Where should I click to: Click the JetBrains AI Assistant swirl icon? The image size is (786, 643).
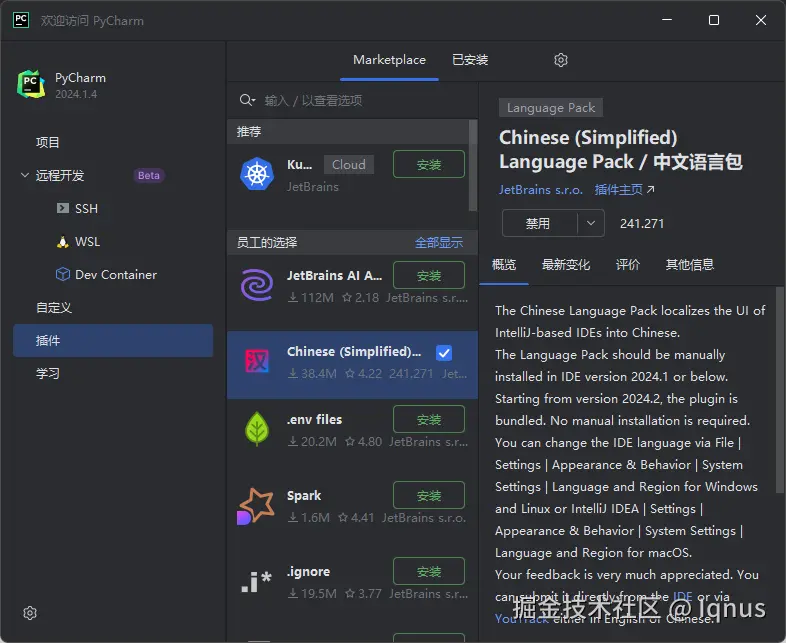(257, 285)
